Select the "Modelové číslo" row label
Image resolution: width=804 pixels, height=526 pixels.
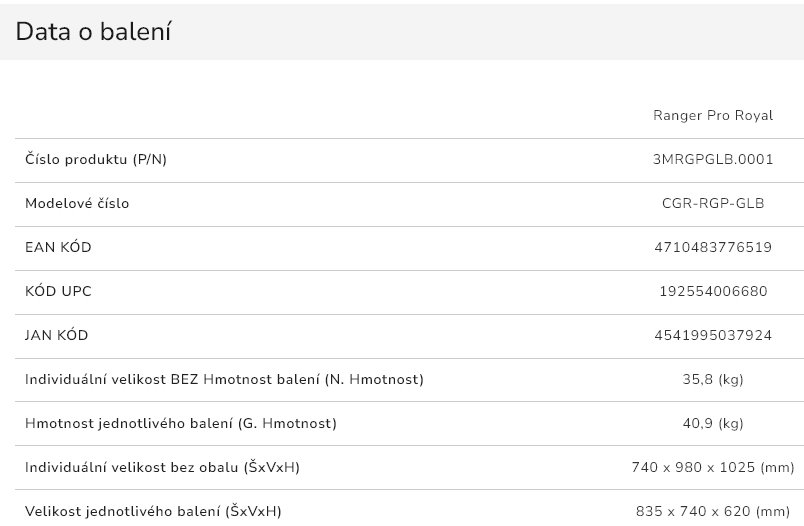77,203
